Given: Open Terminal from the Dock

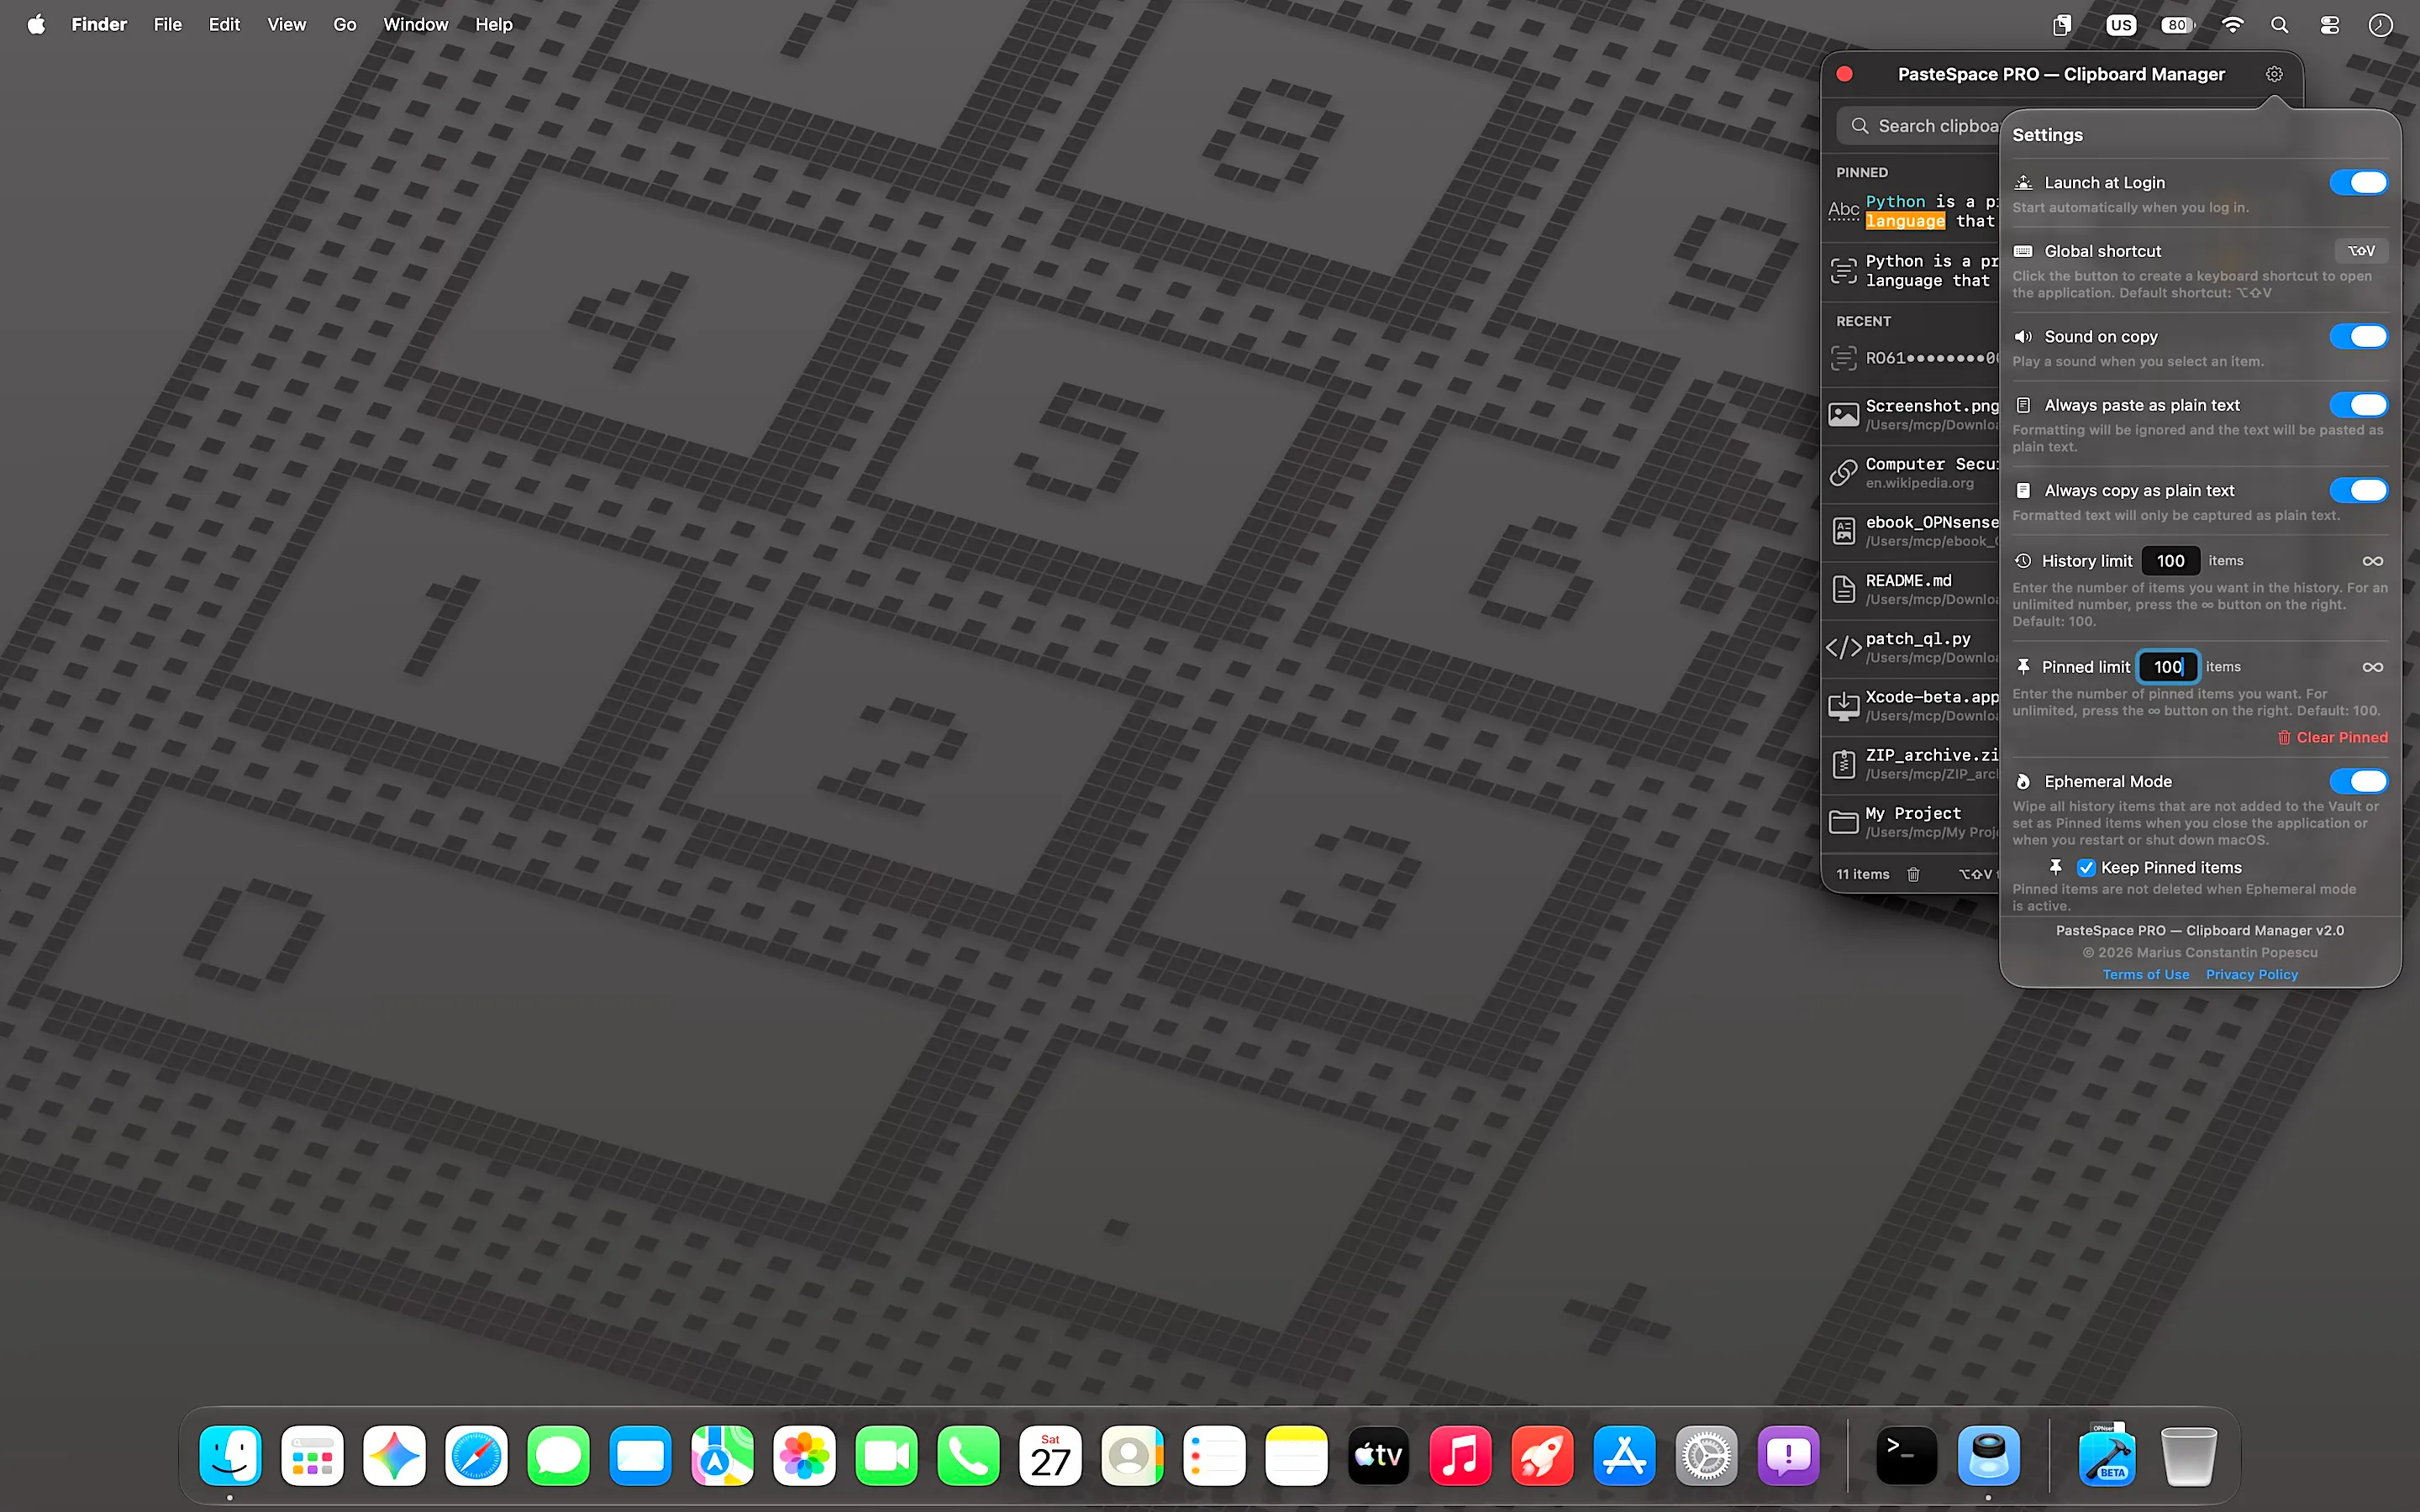Looking at the screenshot, I should [x=1906, y=1455].
